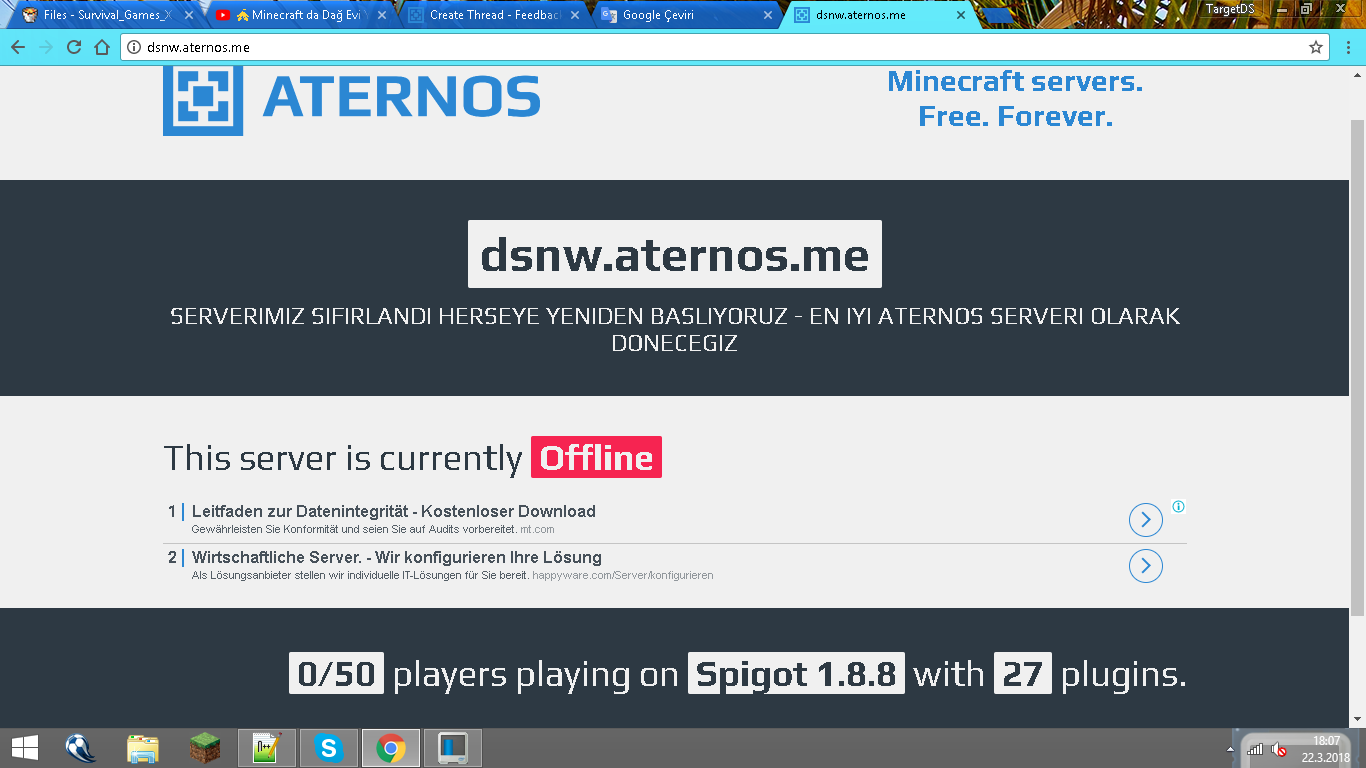Open the browser home page

pyautogui.click(x=102, y=47)
